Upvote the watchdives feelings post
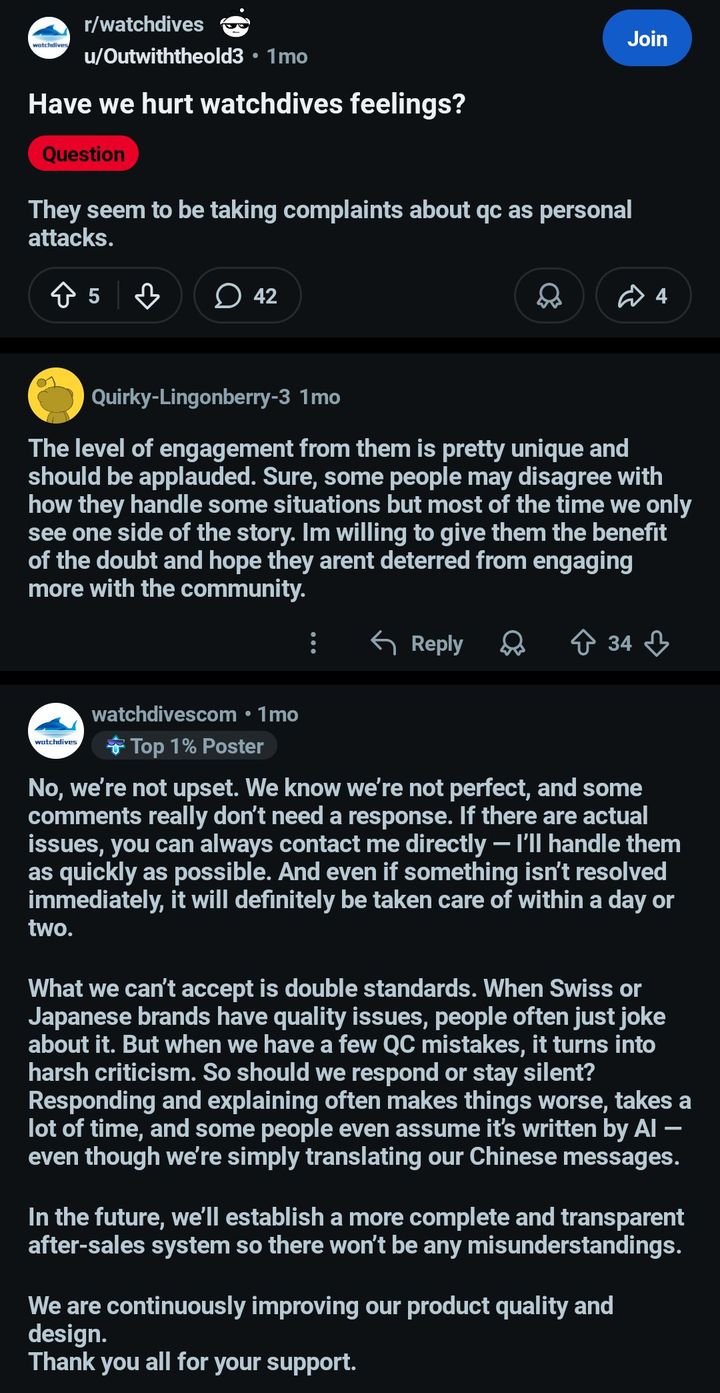720x1393 pixels. click(64, 296)
